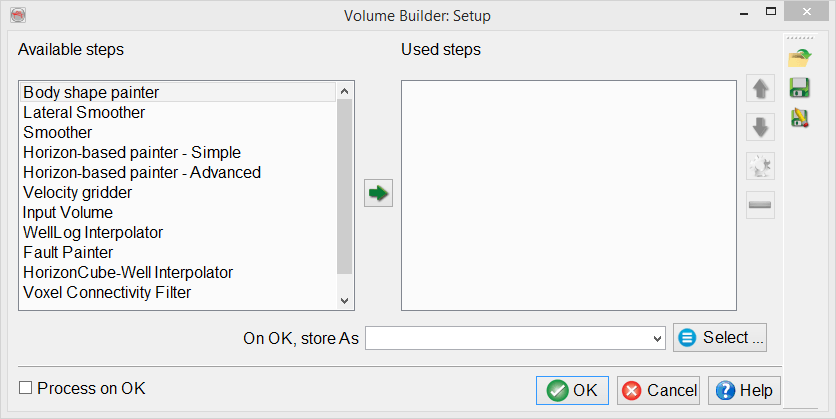836x419 pixels.
Task: Click the step properties gear icon
Action: (x=761, y=166)
